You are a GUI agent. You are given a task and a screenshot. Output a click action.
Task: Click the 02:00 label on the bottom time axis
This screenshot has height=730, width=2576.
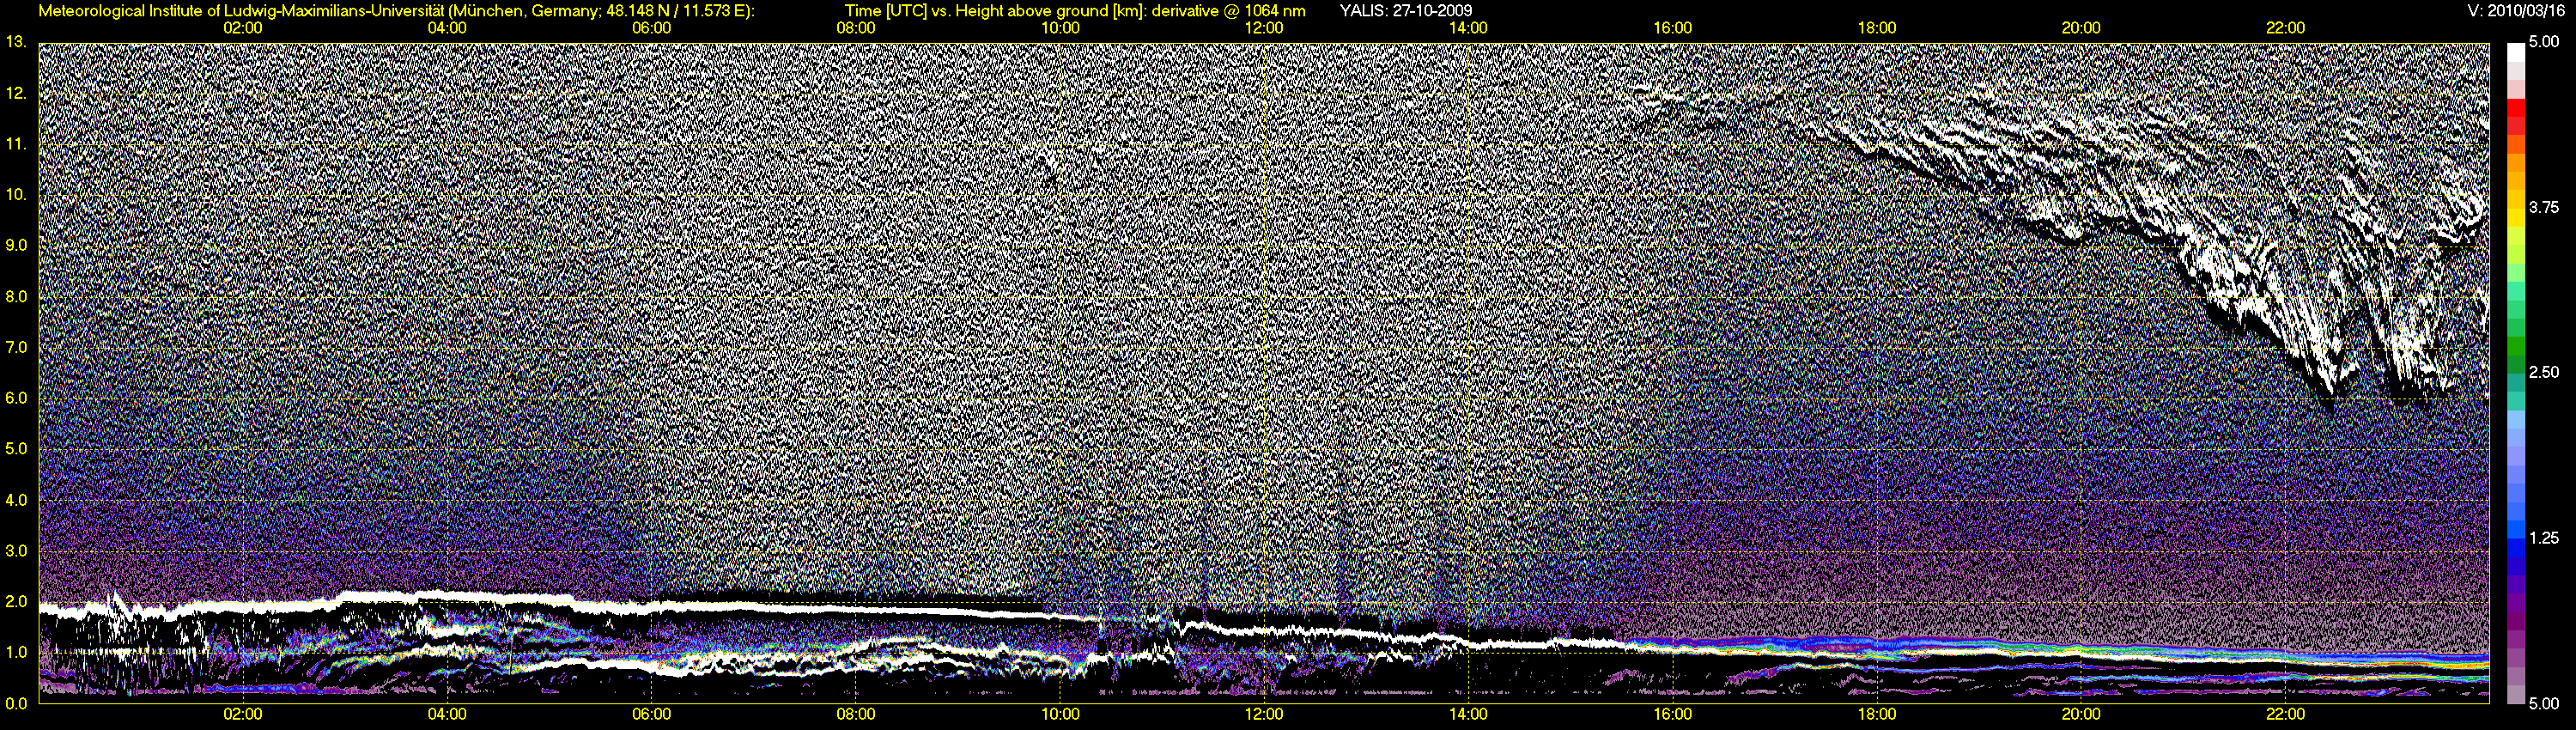(243, 714)
